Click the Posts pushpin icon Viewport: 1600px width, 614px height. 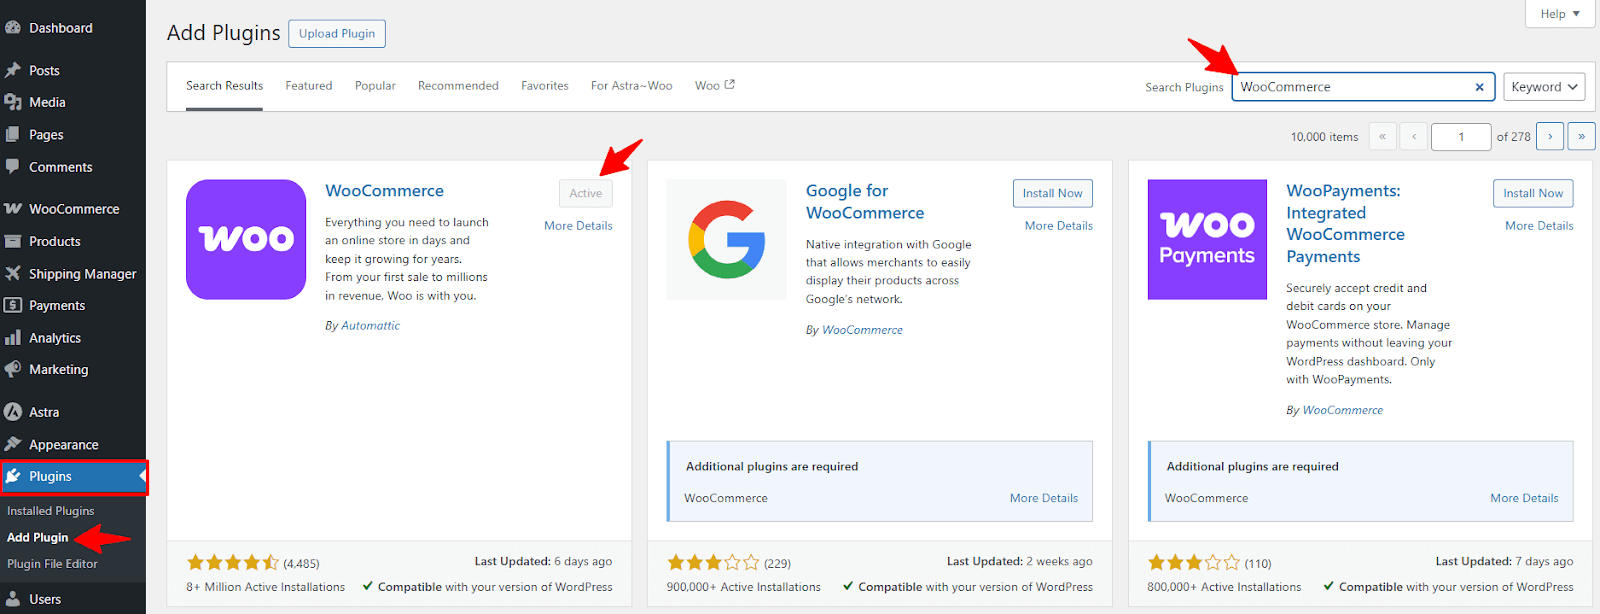click(13, 70)
